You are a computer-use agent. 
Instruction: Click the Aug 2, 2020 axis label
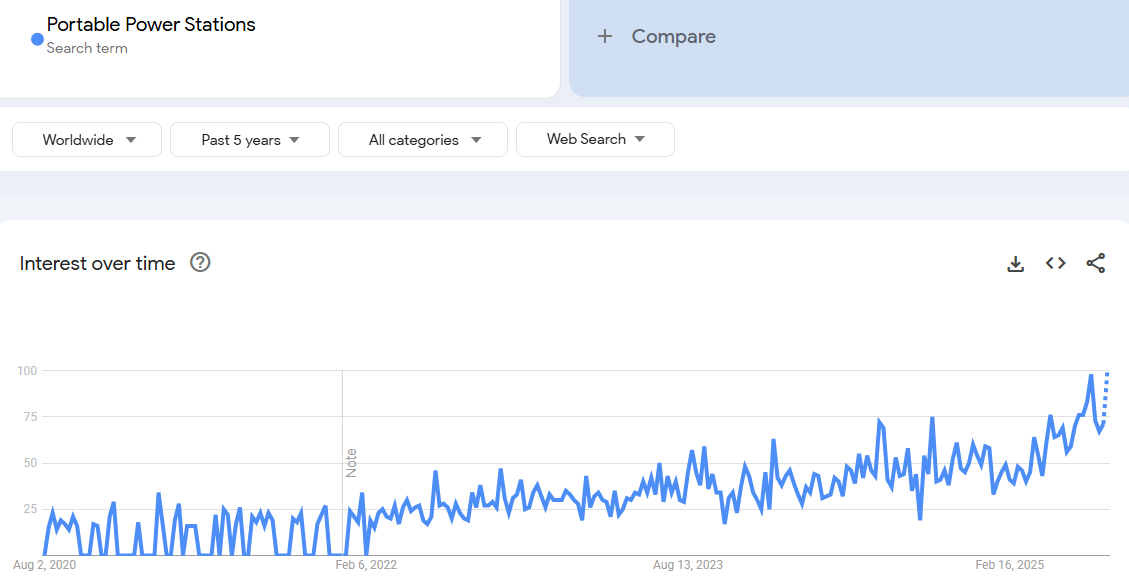tap(44, 565)
